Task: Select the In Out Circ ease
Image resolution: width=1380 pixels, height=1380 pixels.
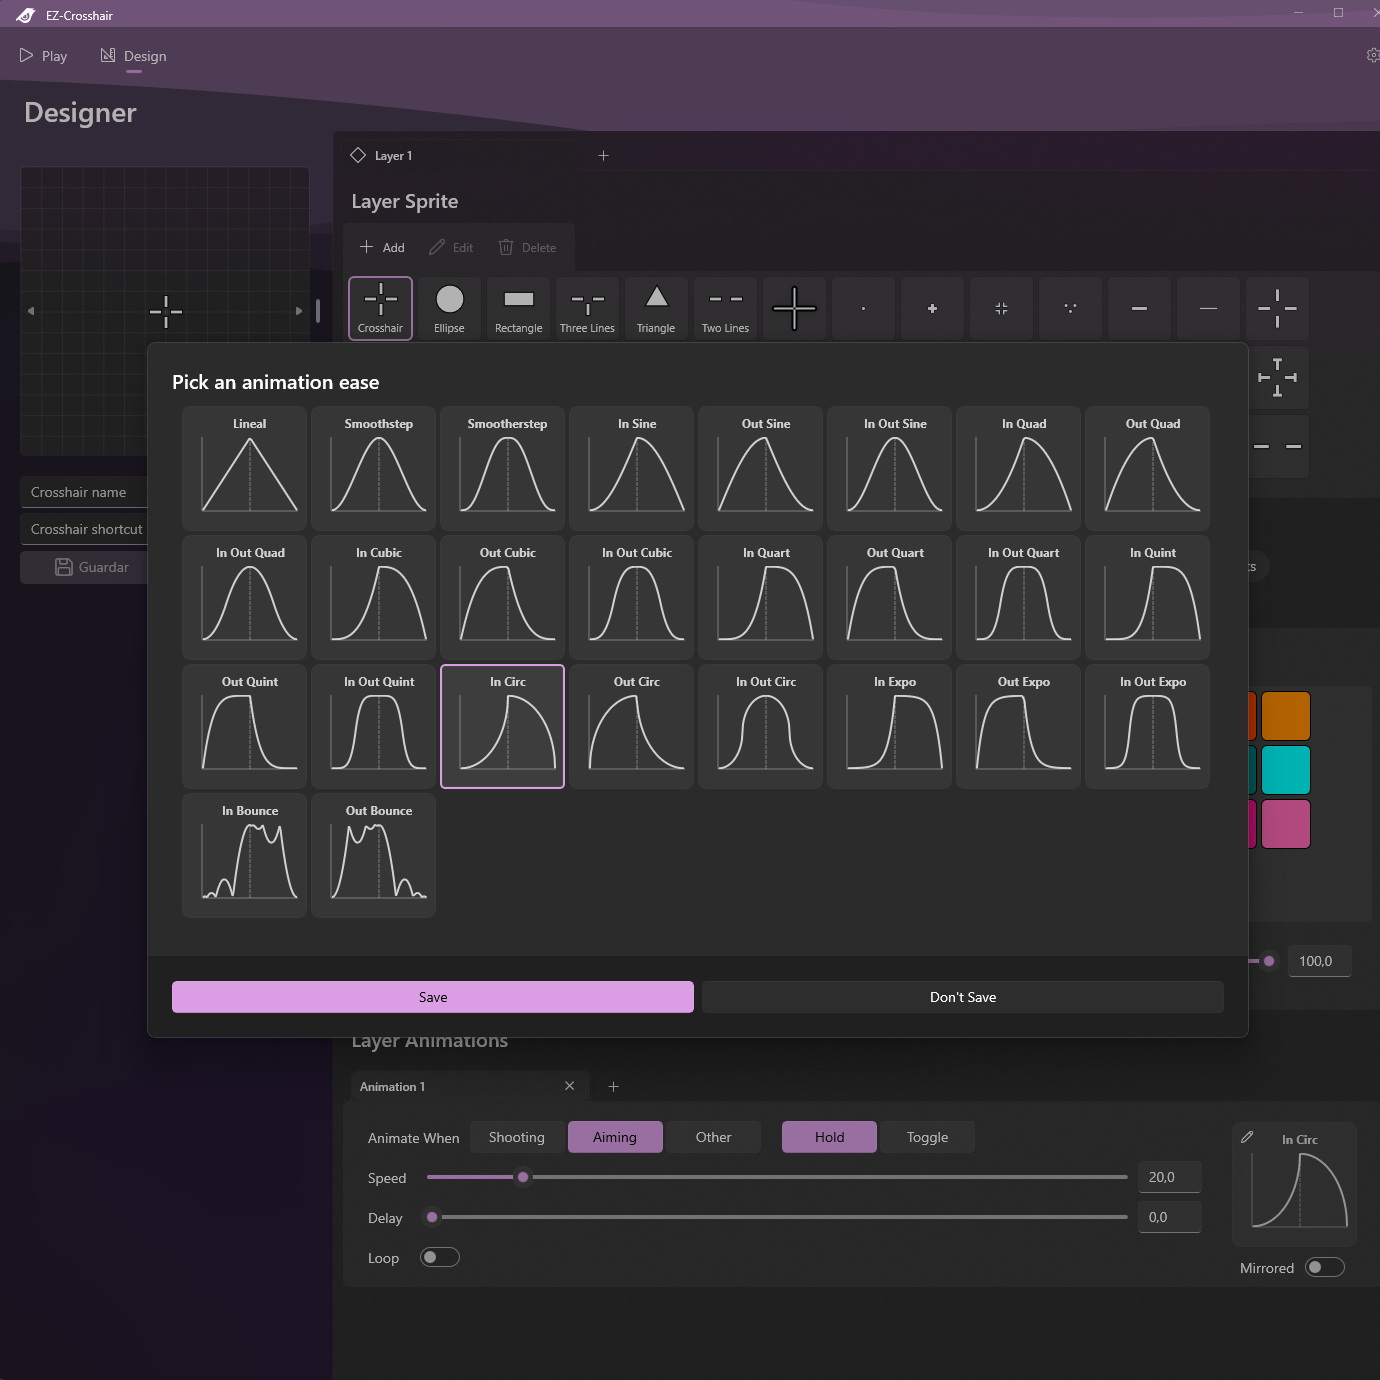Action: 760,726
